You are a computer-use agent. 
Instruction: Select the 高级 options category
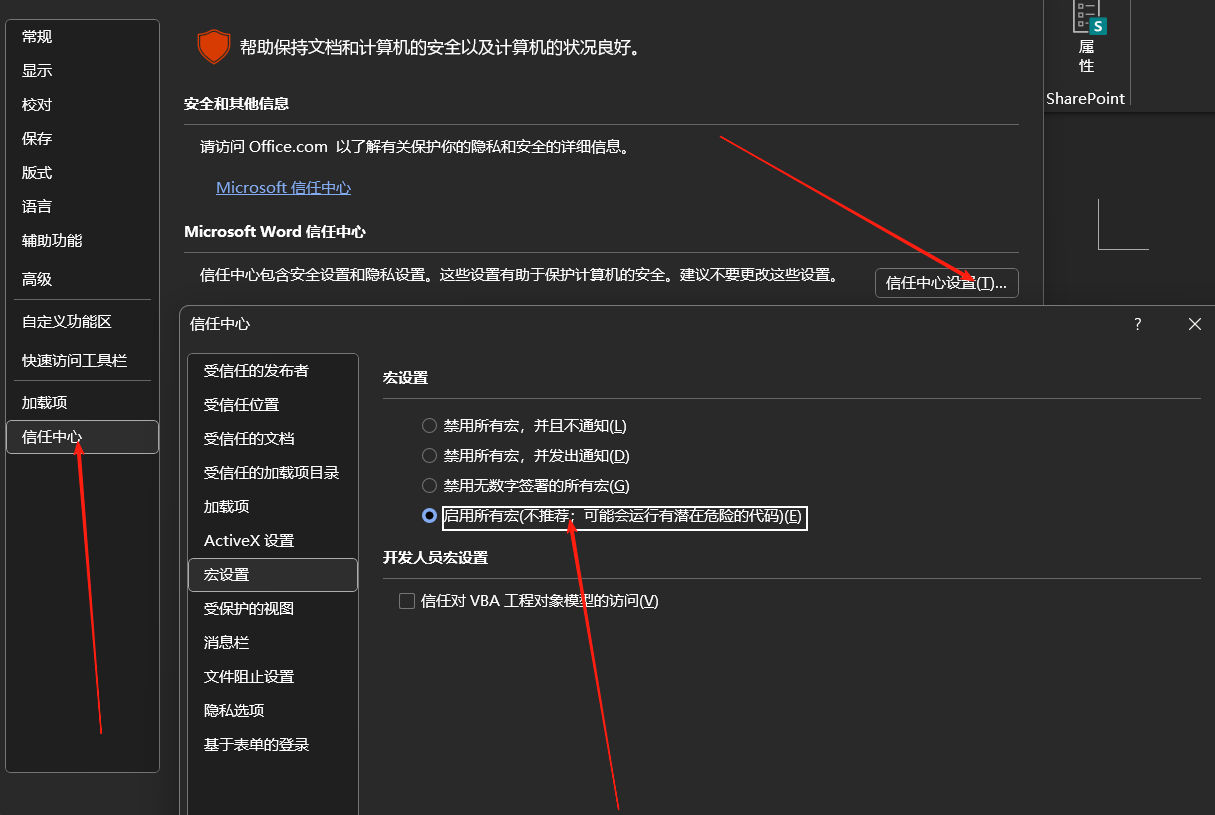pyautogui.click(x=82, y=279)
